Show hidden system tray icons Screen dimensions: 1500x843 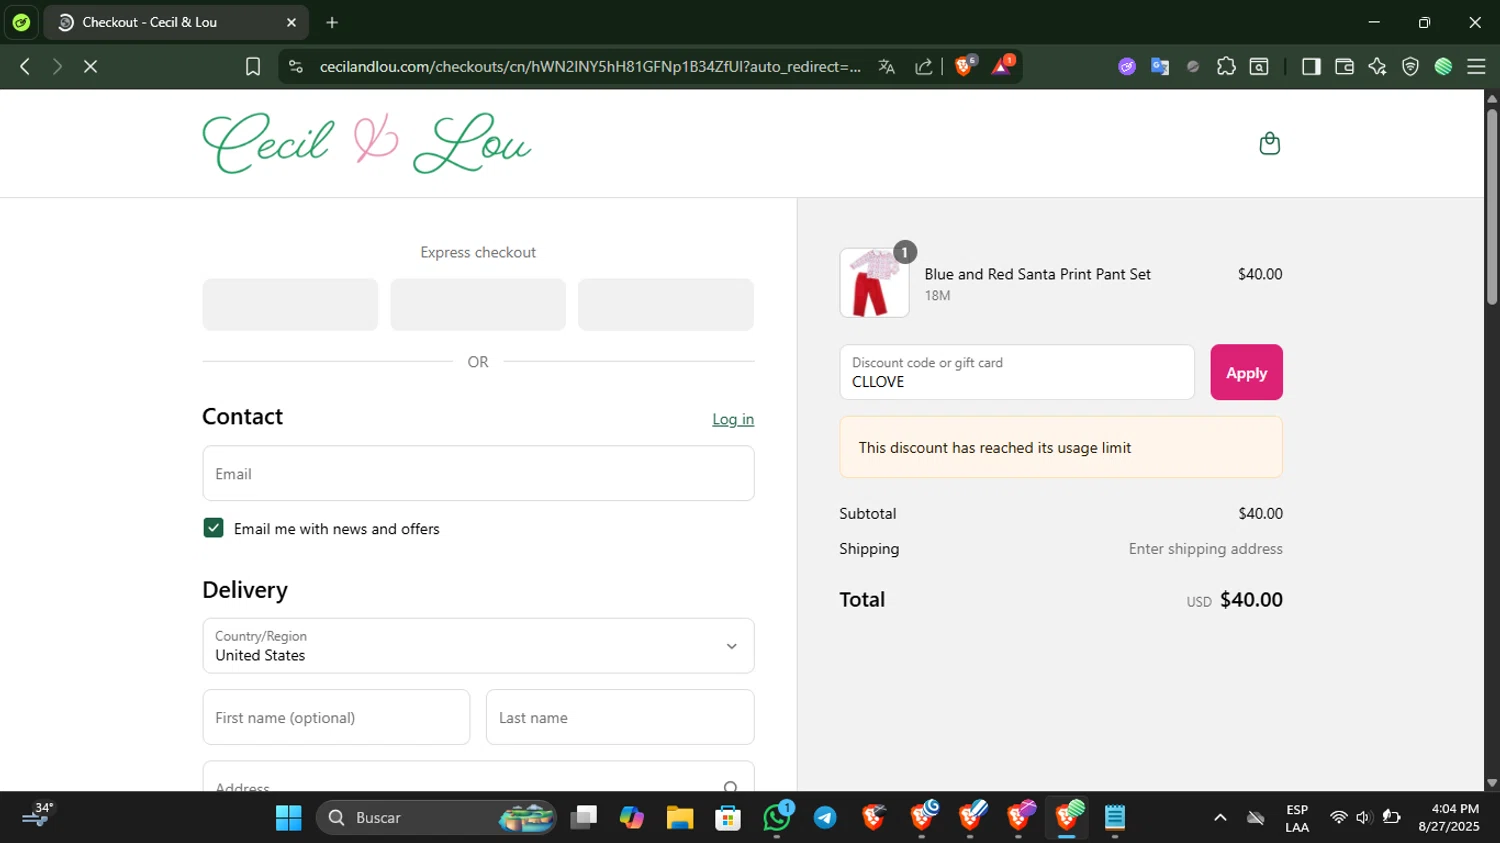click(1220, 818)
